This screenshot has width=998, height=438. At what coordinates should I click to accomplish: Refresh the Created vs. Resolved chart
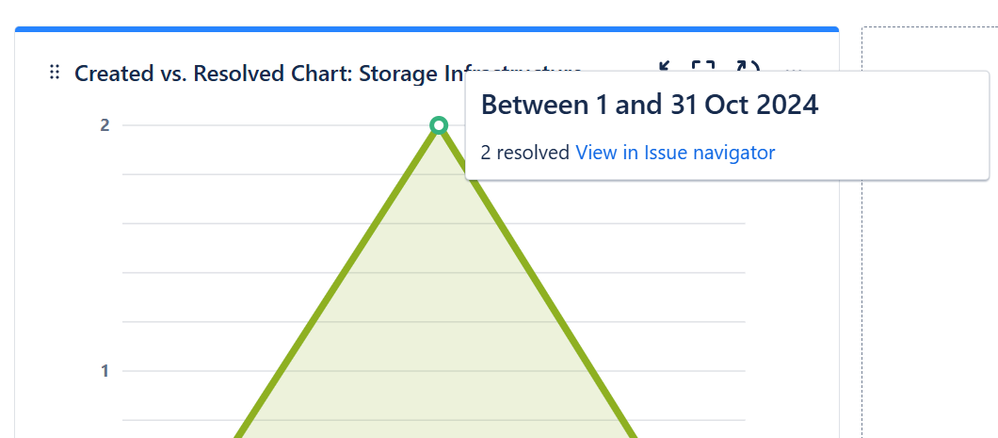pyautogui.click(x=748, y=66)
